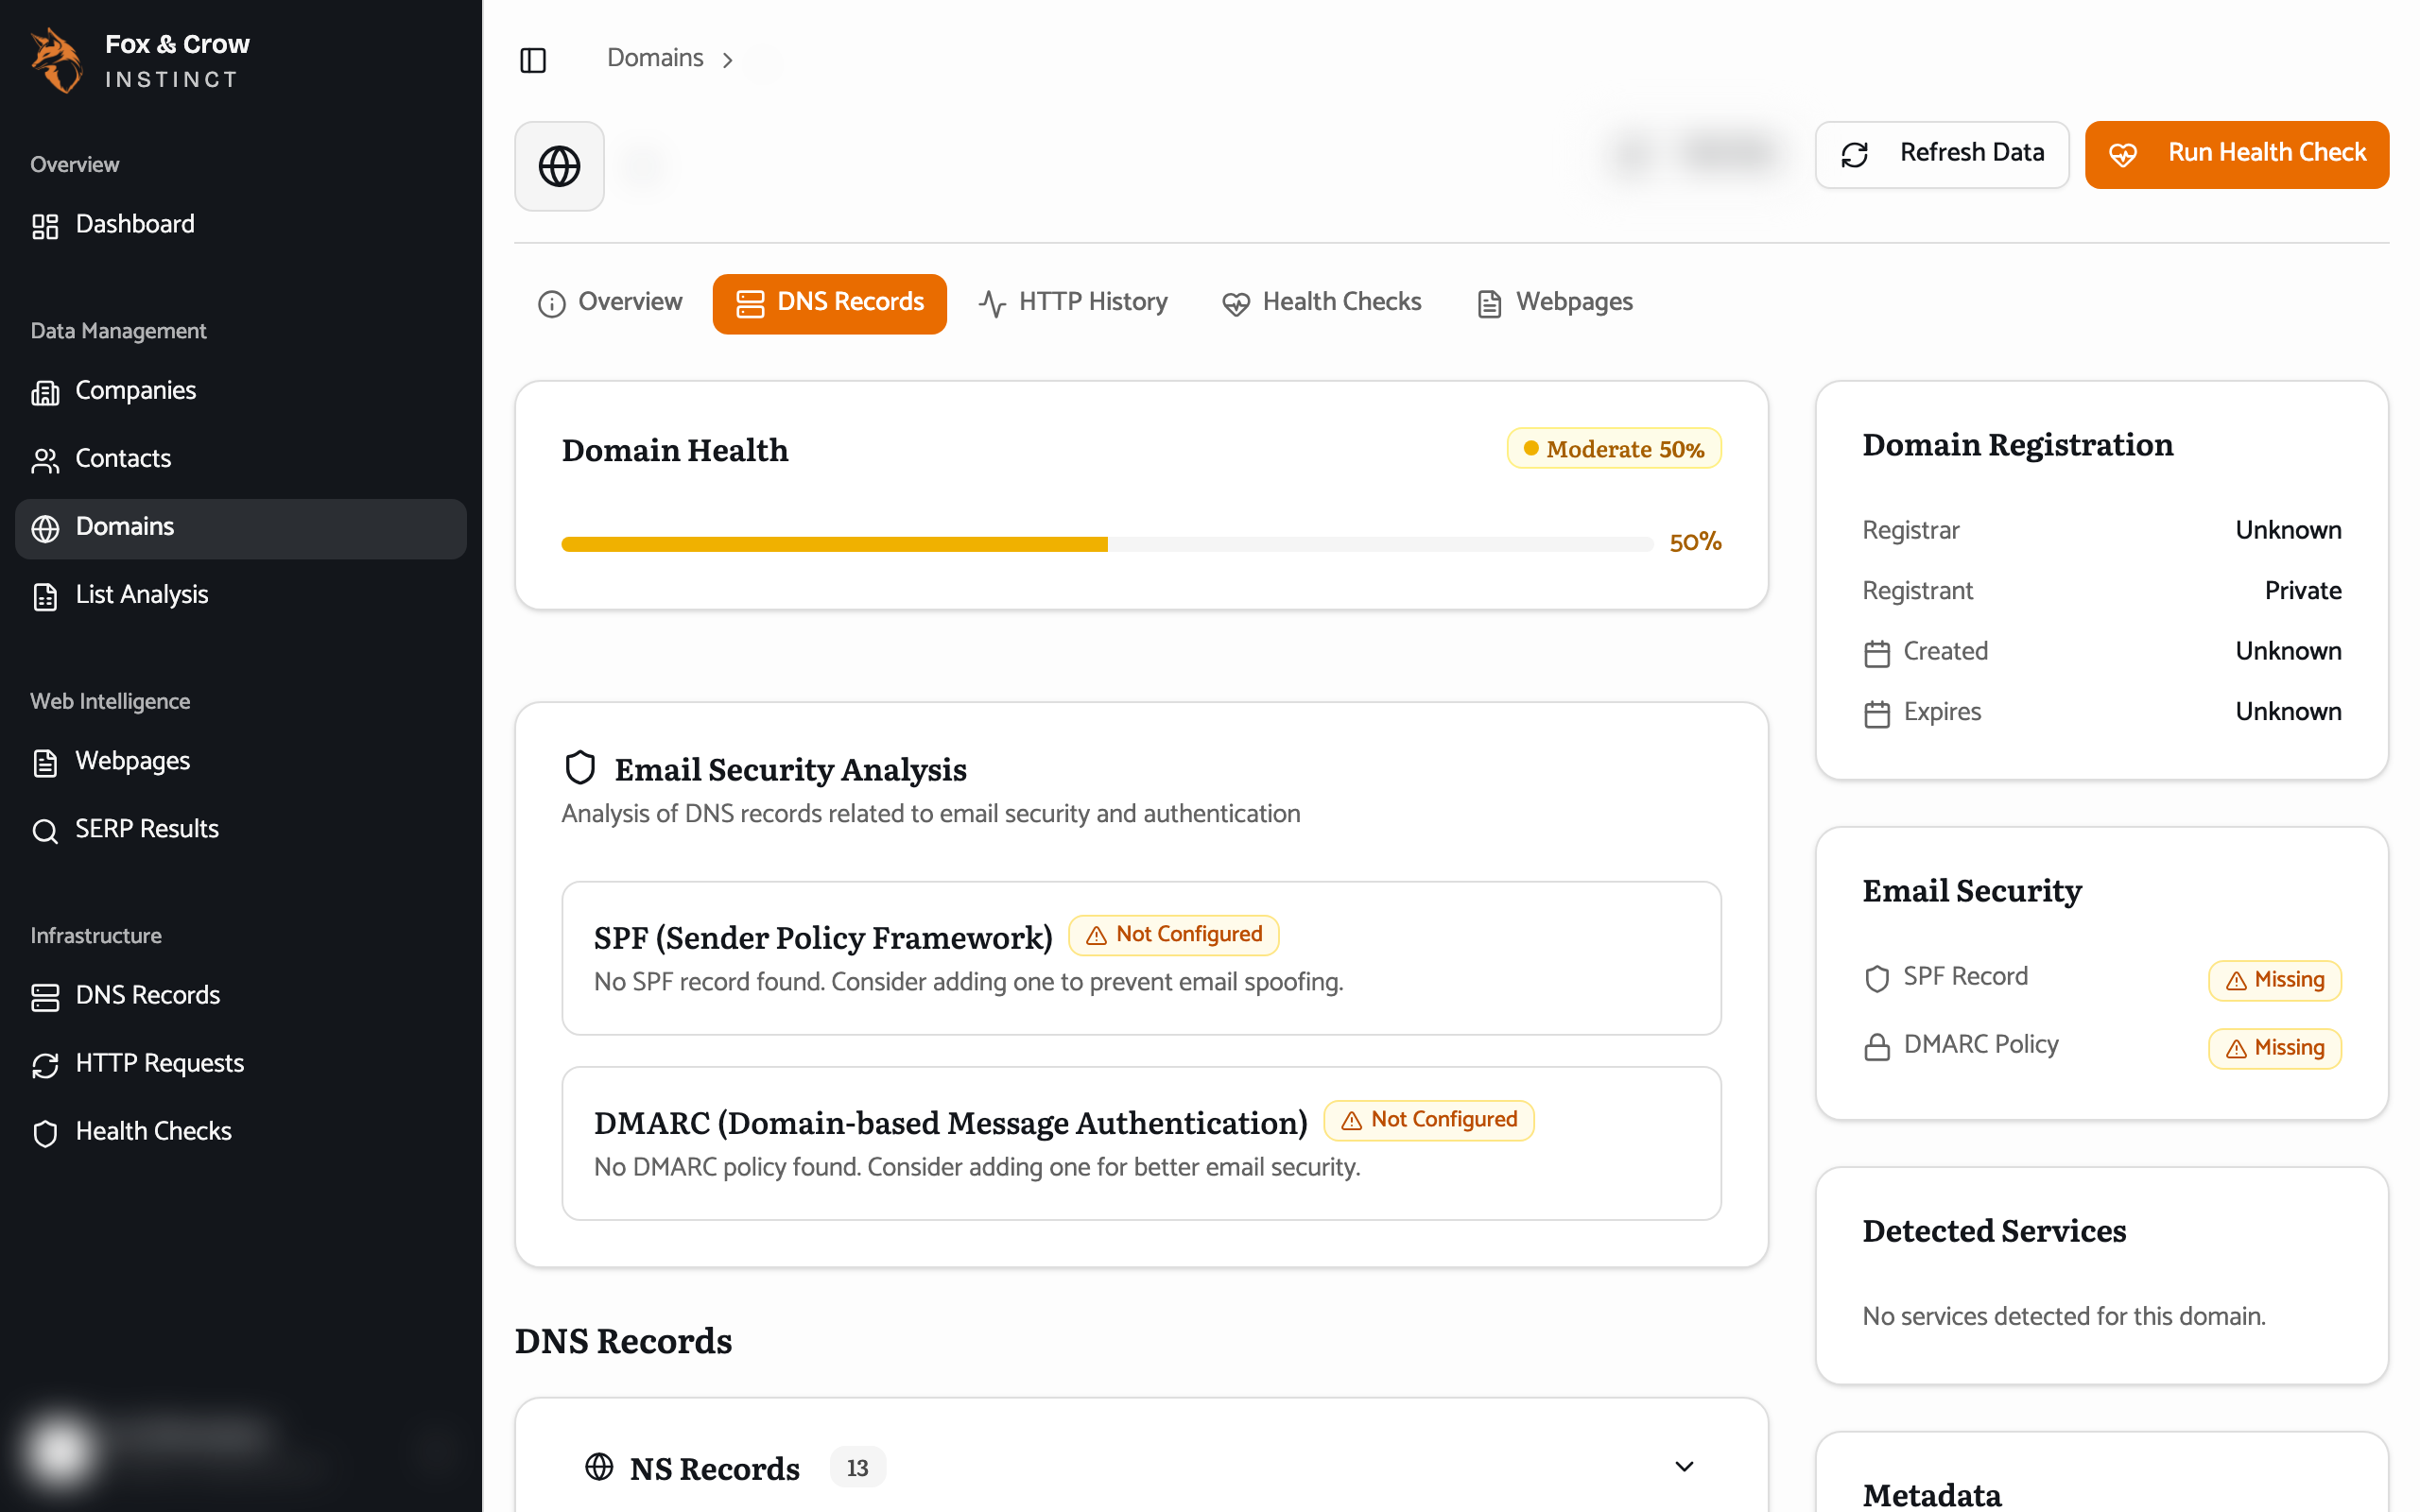Click the Companies building icon

tap(45, 392)
